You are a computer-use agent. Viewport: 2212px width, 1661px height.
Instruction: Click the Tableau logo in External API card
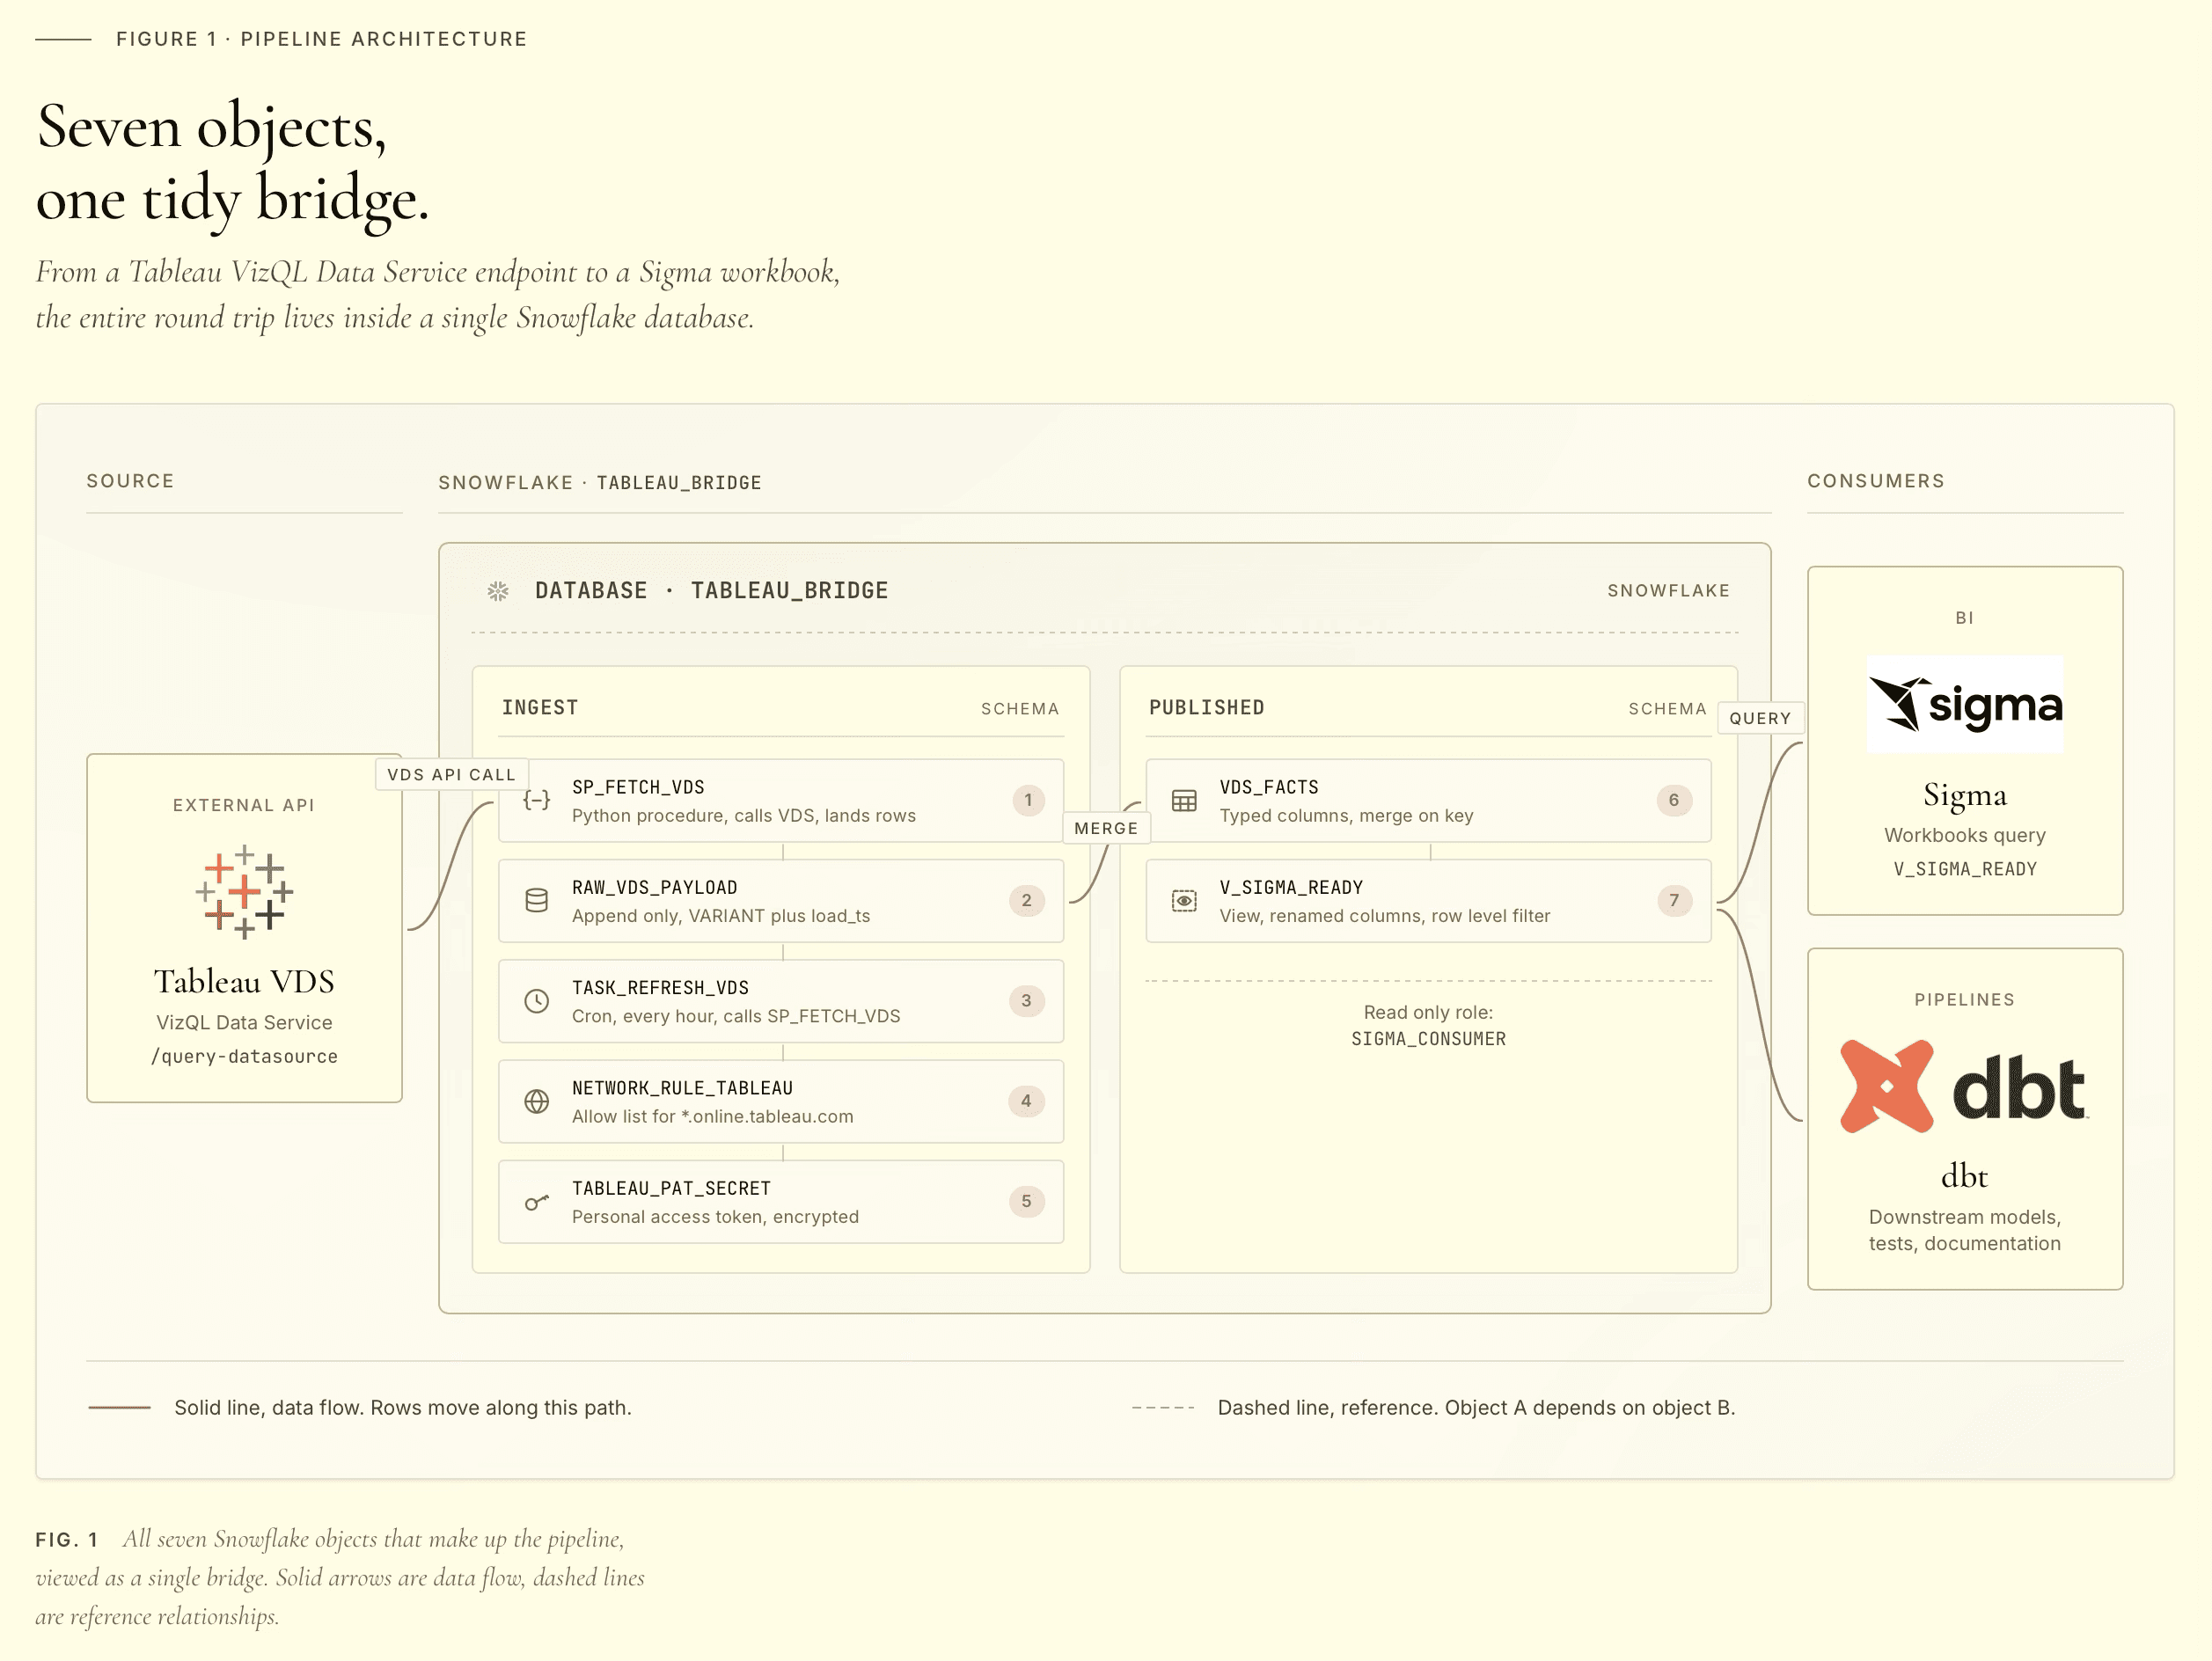coord(244,891)
